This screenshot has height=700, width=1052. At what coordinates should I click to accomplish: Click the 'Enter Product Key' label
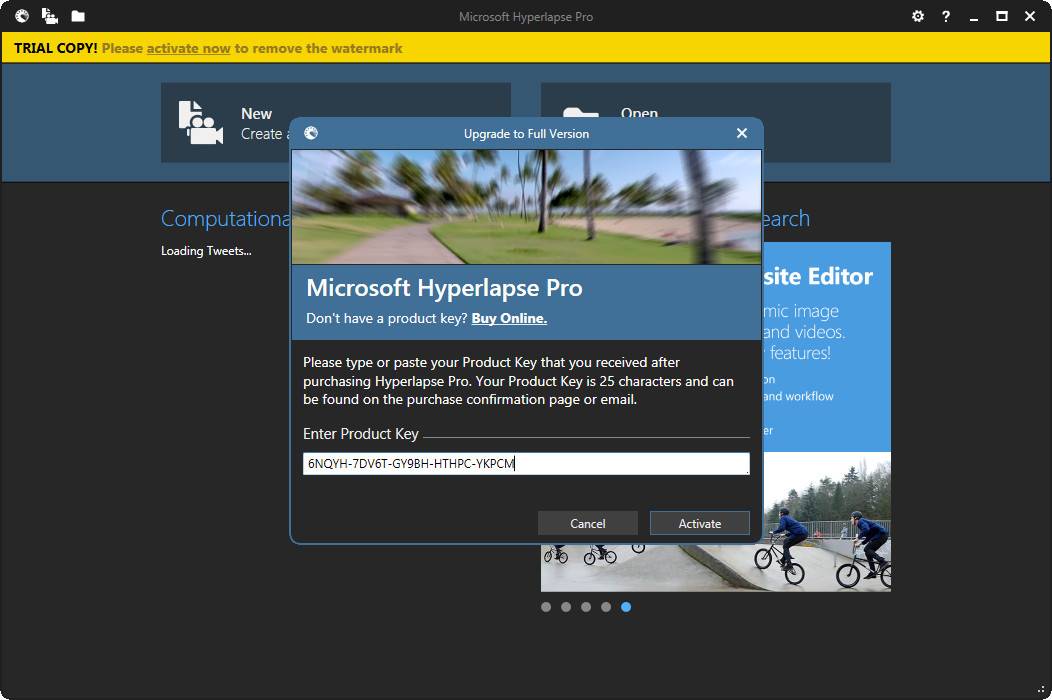(x=361, y=434)
